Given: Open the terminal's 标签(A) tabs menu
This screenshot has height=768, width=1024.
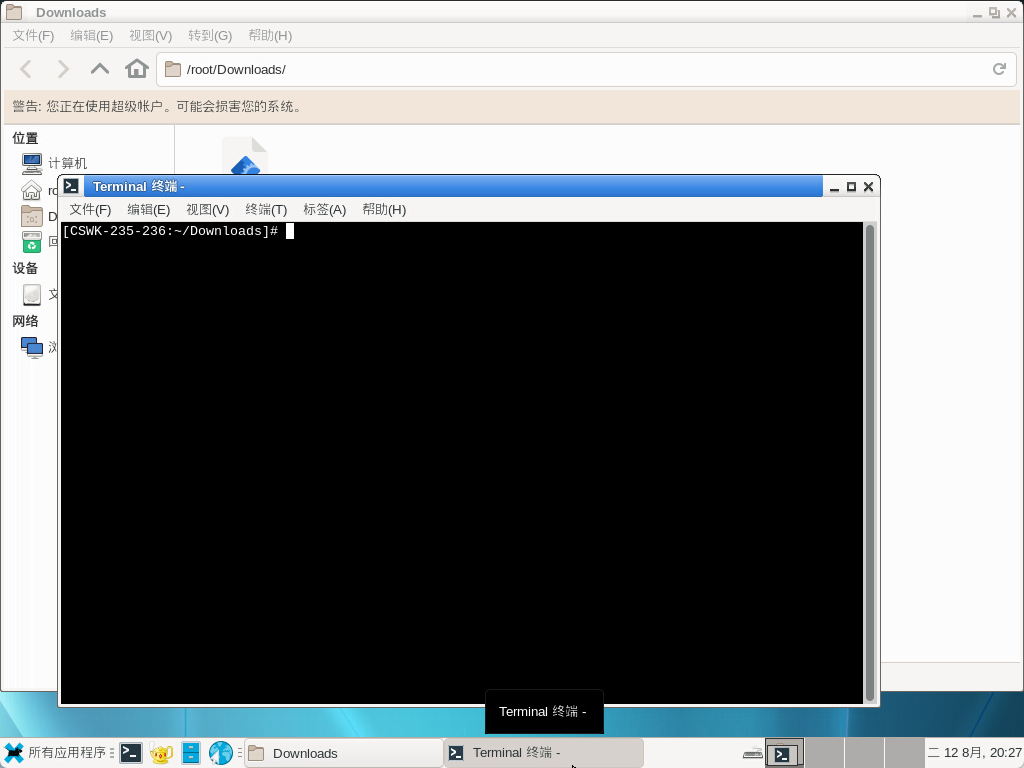Looking at the screenshot, I should pyautogui.click(x=324, y=209).
